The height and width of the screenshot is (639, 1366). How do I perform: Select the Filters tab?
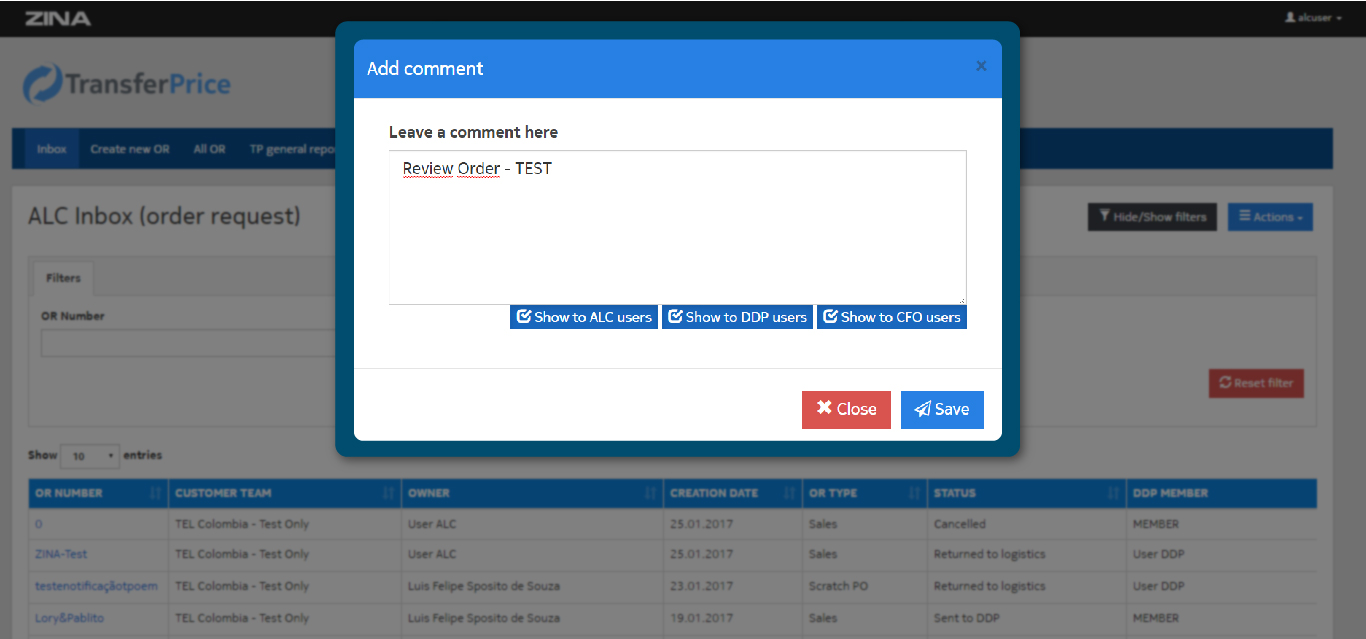[x=63, y=278]
